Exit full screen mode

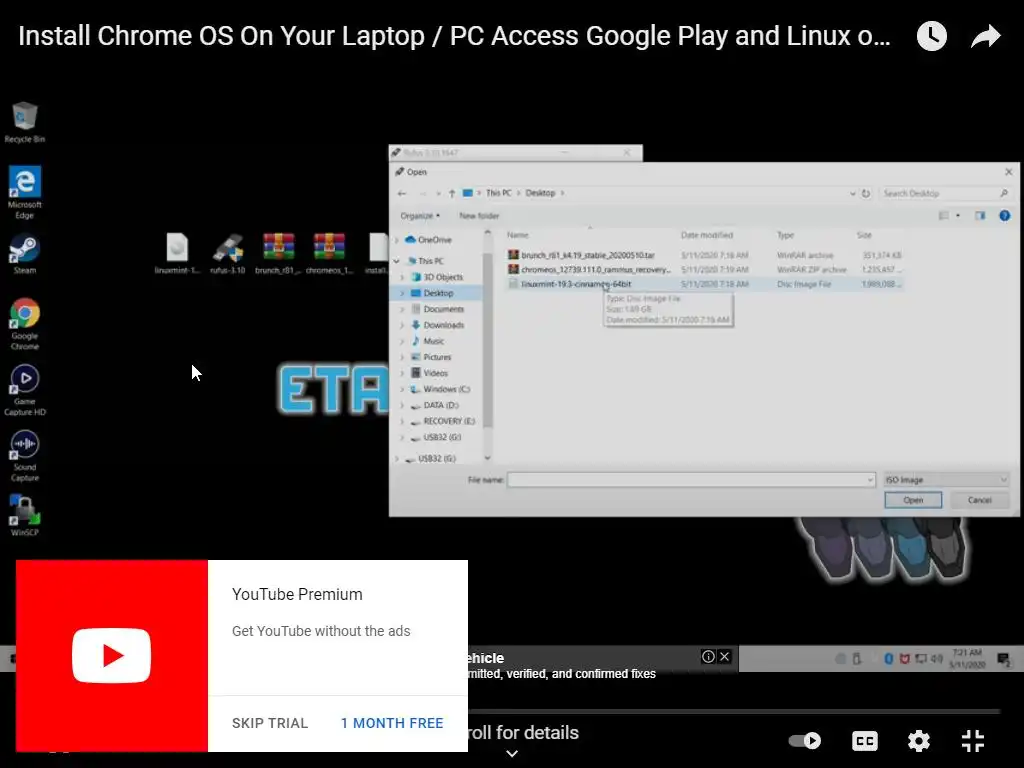tap(973, 741)
